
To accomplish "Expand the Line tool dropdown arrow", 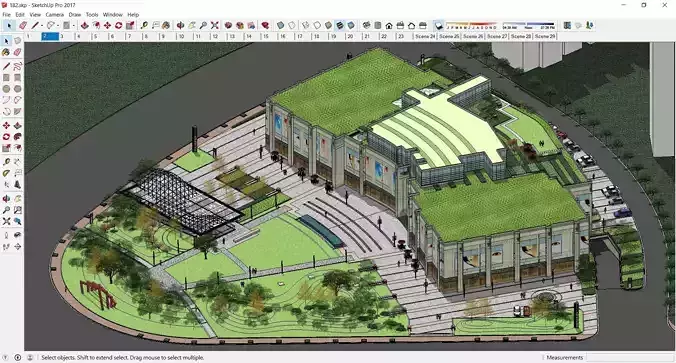I will pos(42,26).
